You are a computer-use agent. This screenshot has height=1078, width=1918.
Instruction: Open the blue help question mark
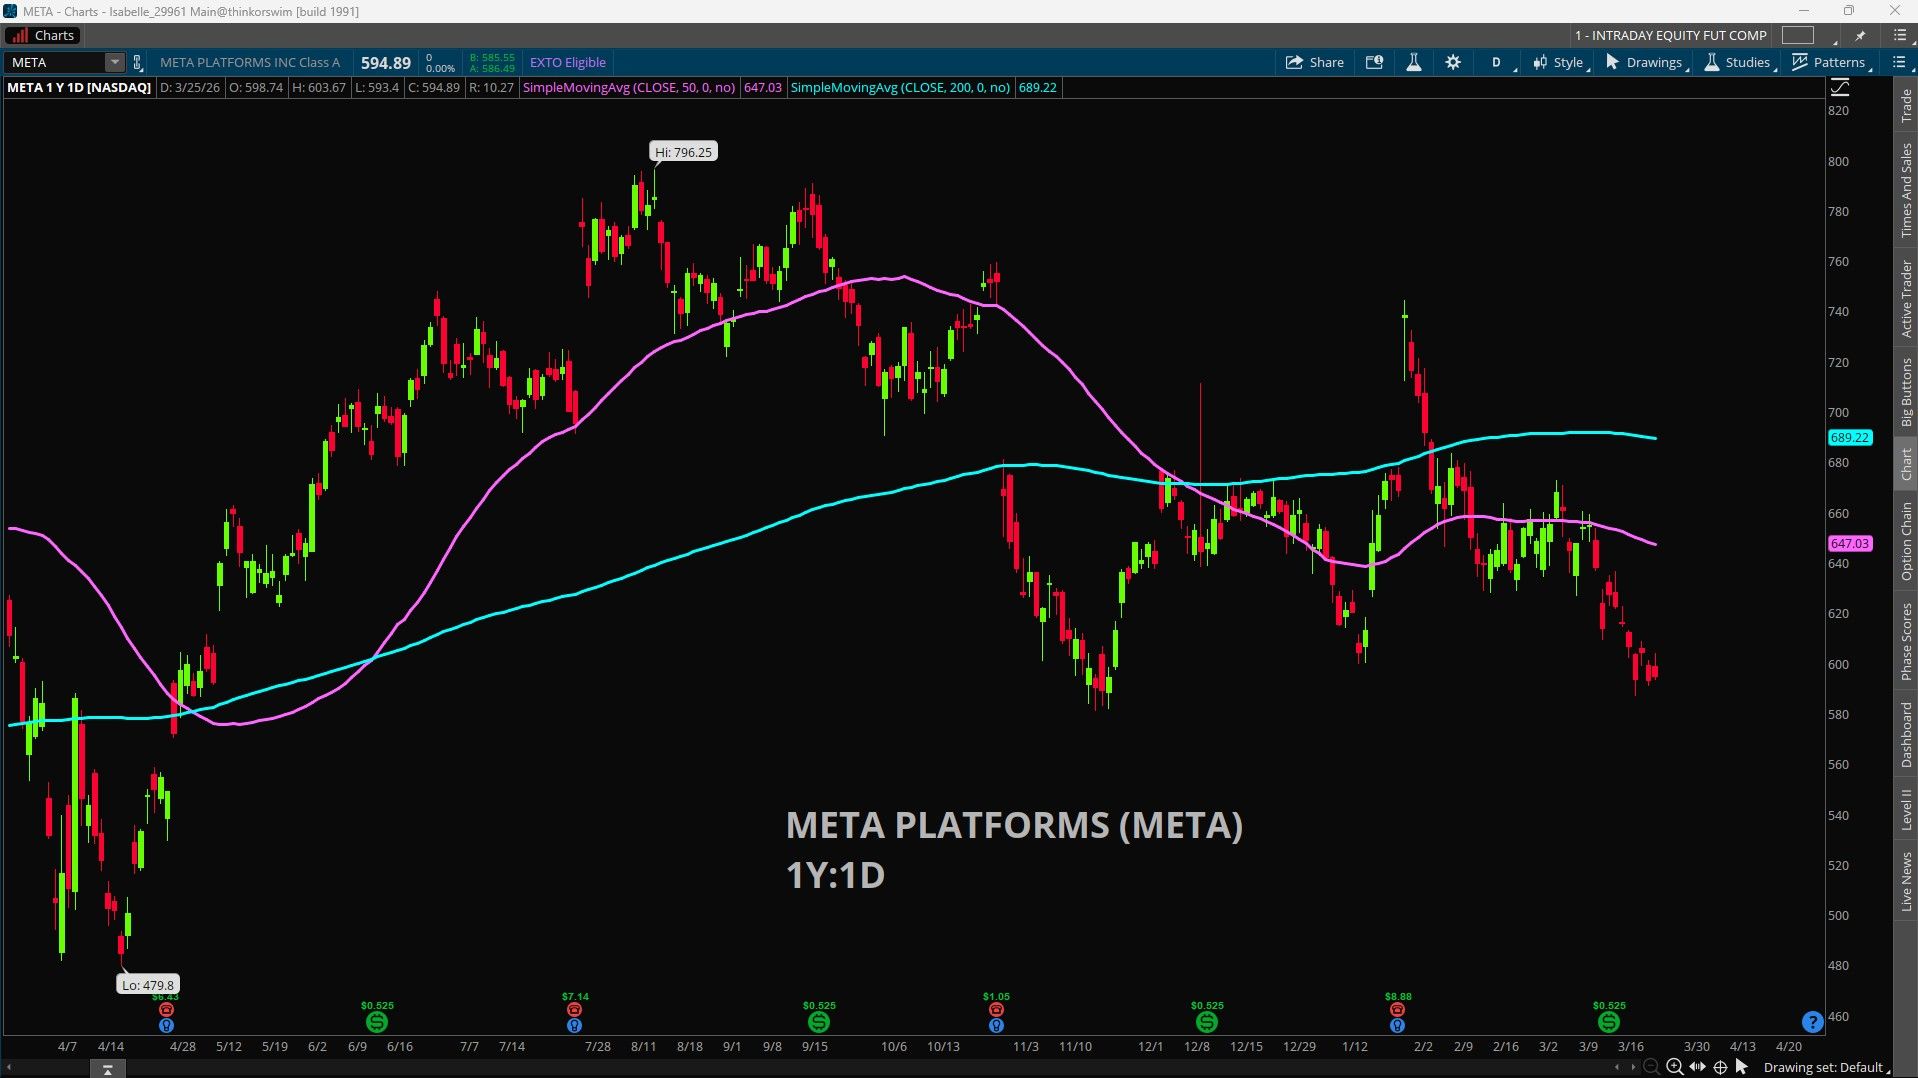[1812, 1022]
